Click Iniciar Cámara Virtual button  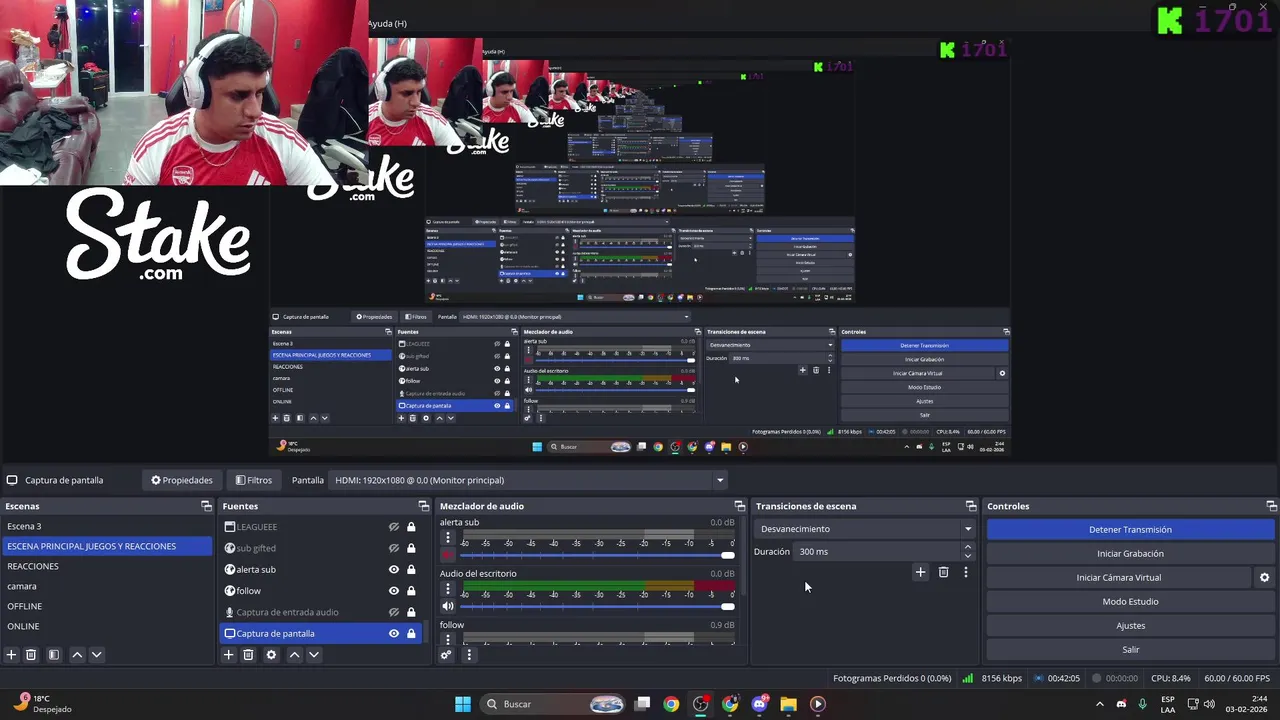click(x=1118, y=577)
